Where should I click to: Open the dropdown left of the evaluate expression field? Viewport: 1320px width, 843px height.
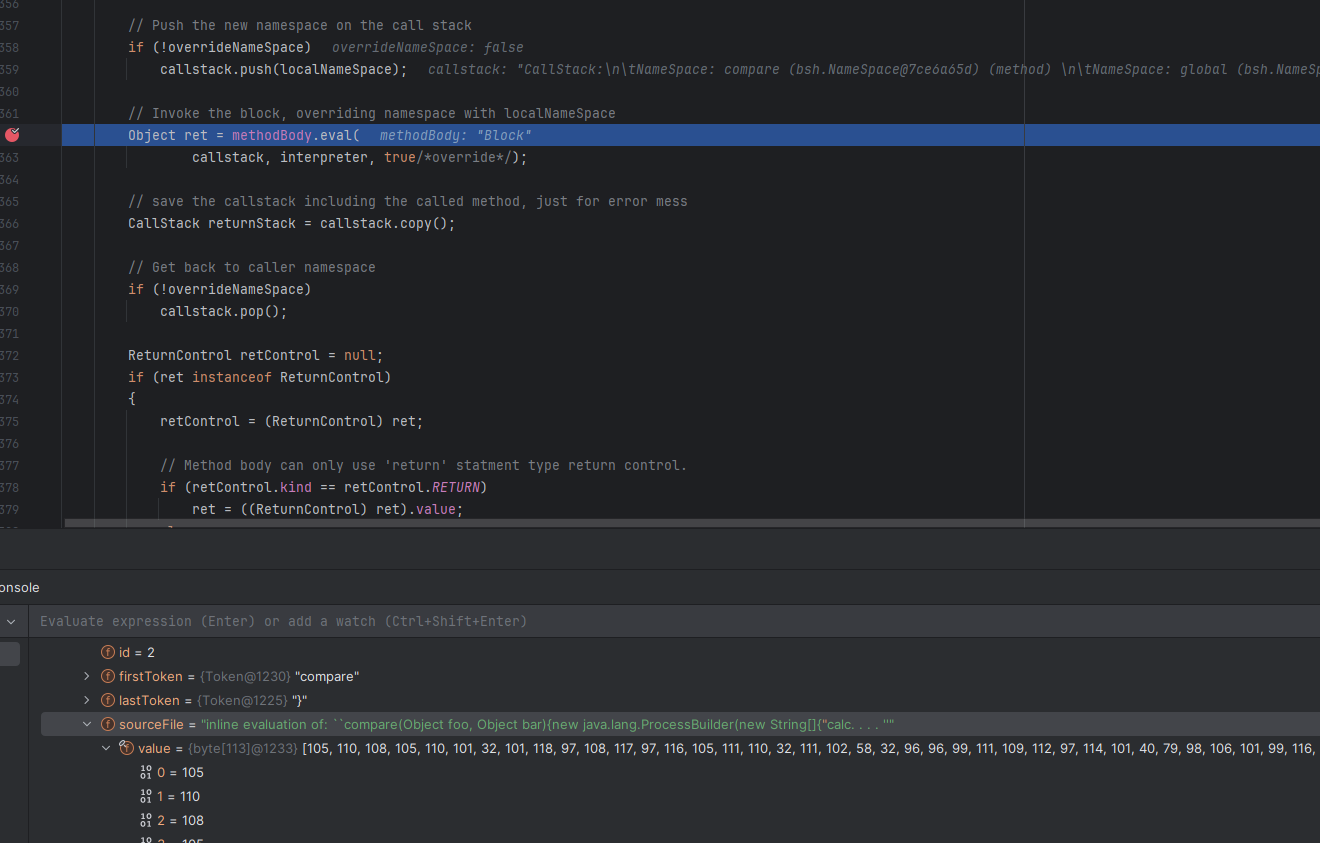click(x=11, y=621)
